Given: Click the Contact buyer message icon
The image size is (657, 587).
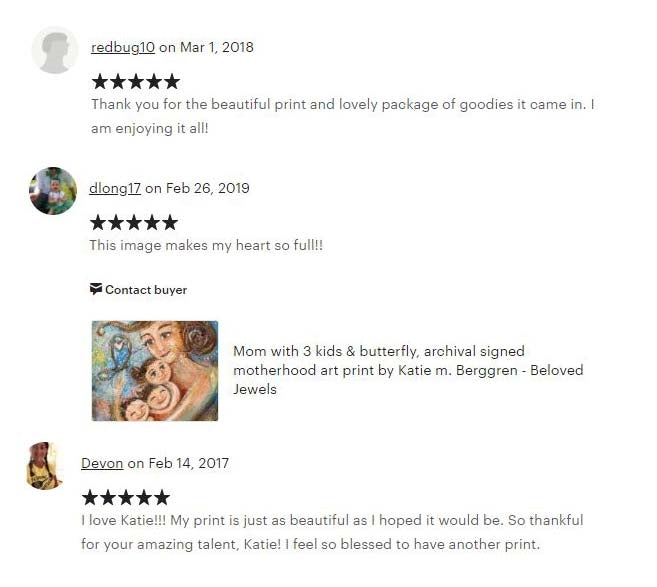Looking at the screenshot, I should pyautogui.click(x=96, y=289).
